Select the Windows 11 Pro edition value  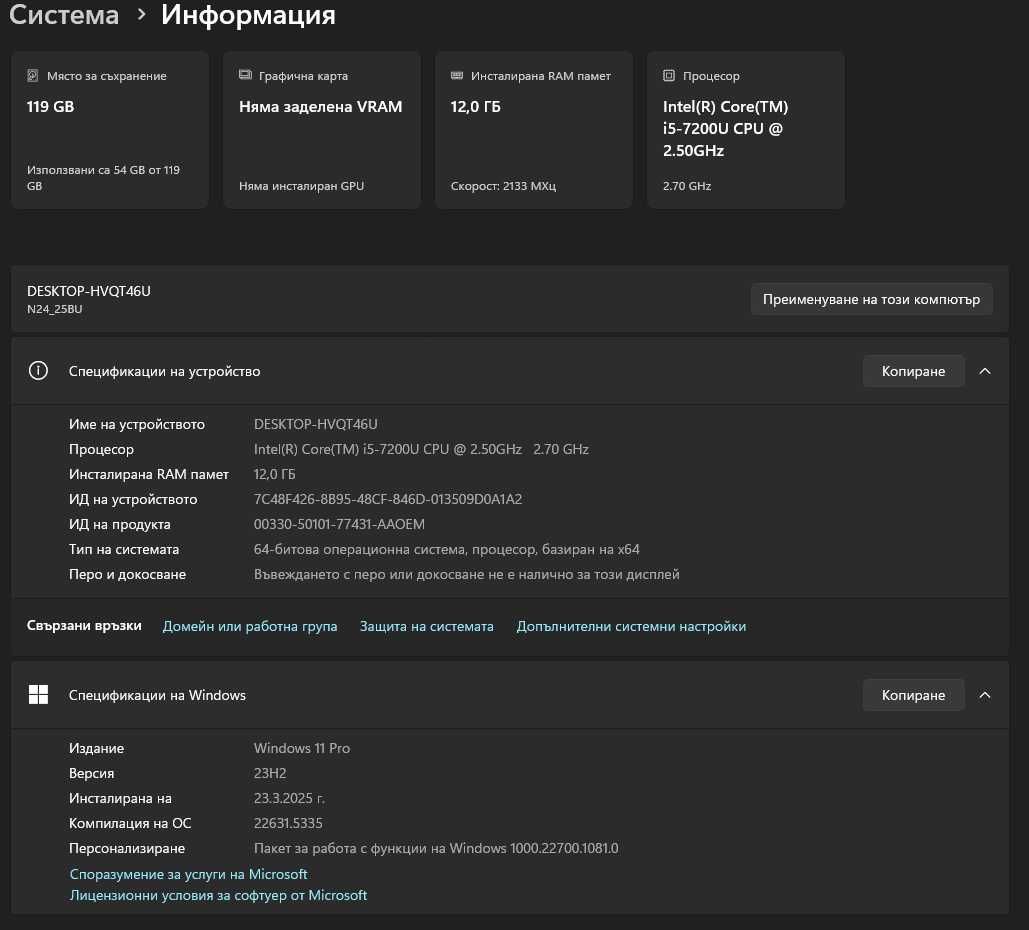302,748
